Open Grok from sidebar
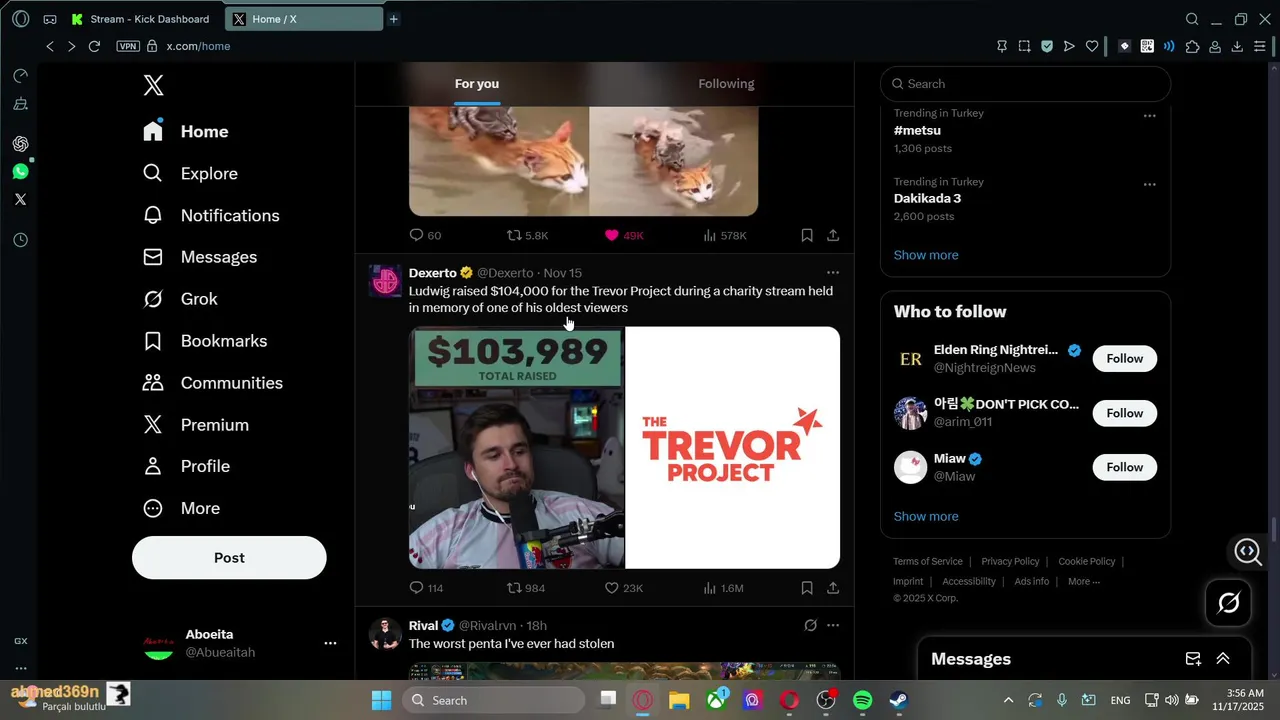Screen dimensions: 1280x720 click(180, 299)
